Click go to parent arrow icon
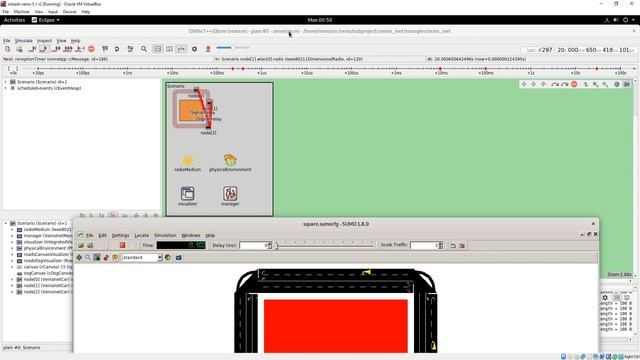640x360 pixels. [x=543, y=84]
